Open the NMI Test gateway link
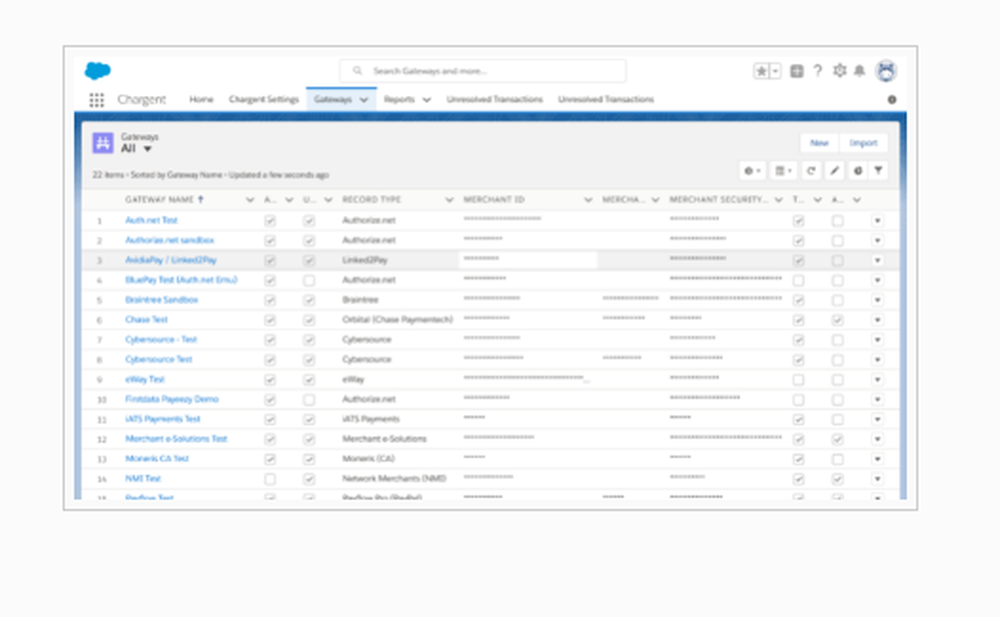This screenshot has height=617, width=1000. pyautogui.click(x=143, y=479)
